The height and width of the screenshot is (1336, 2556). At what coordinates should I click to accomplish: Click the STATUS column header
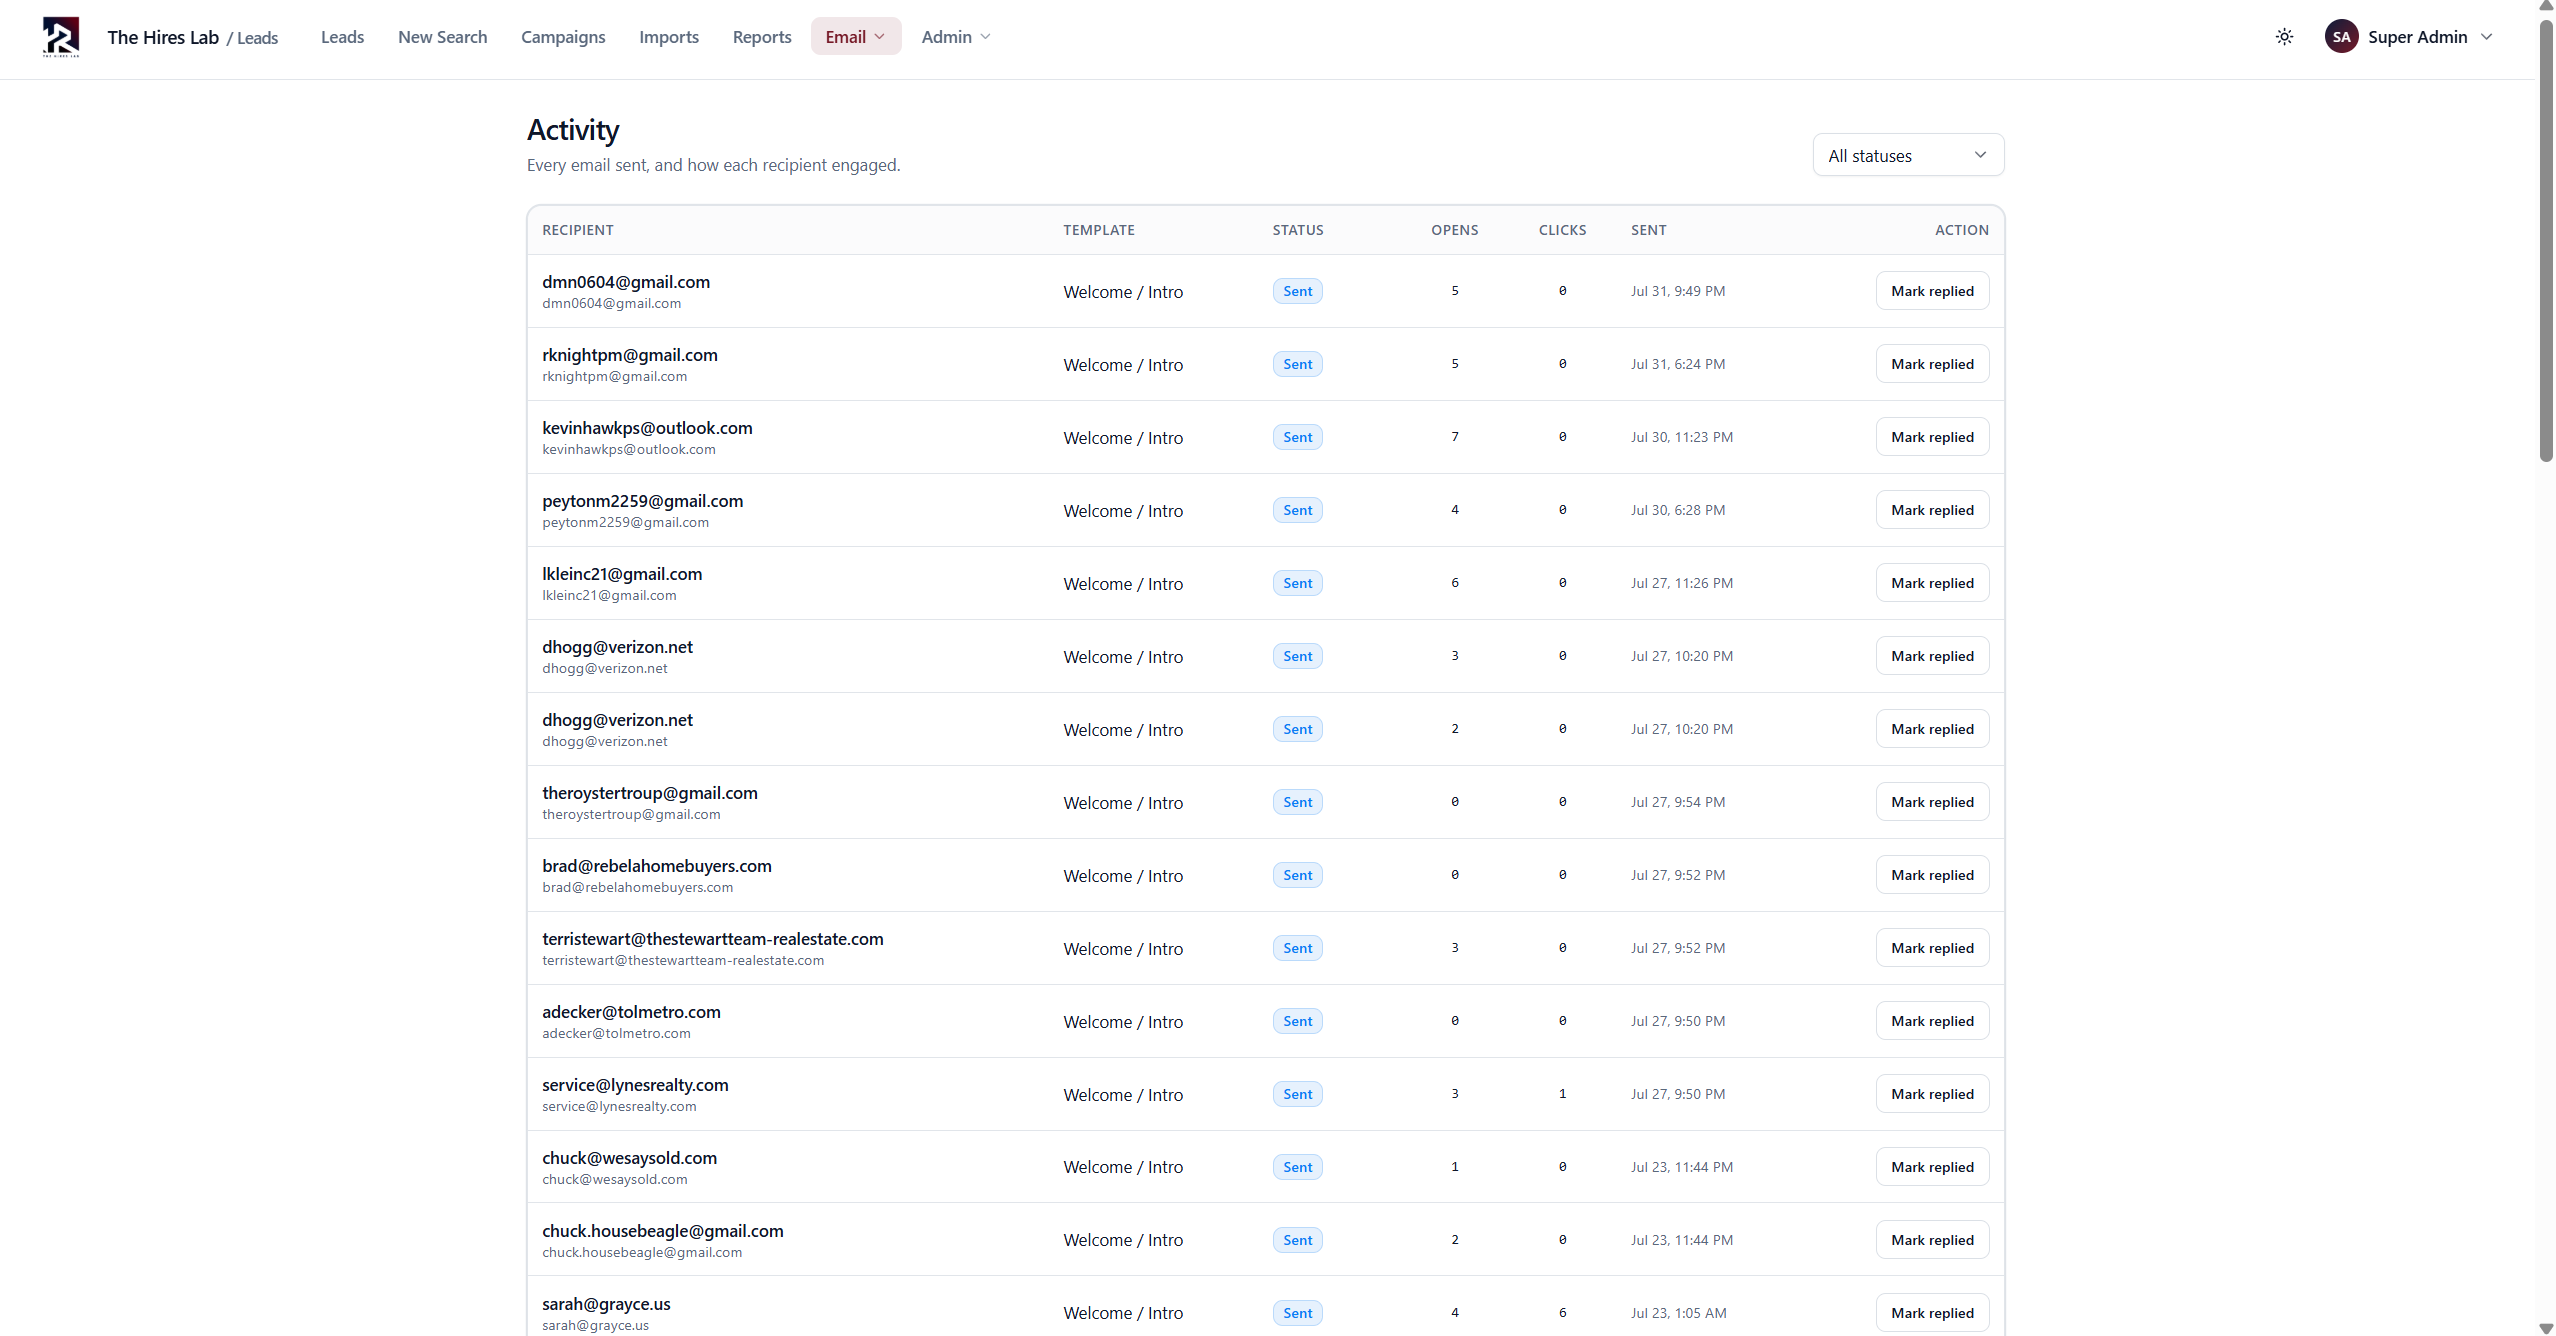coord(1298,230)
